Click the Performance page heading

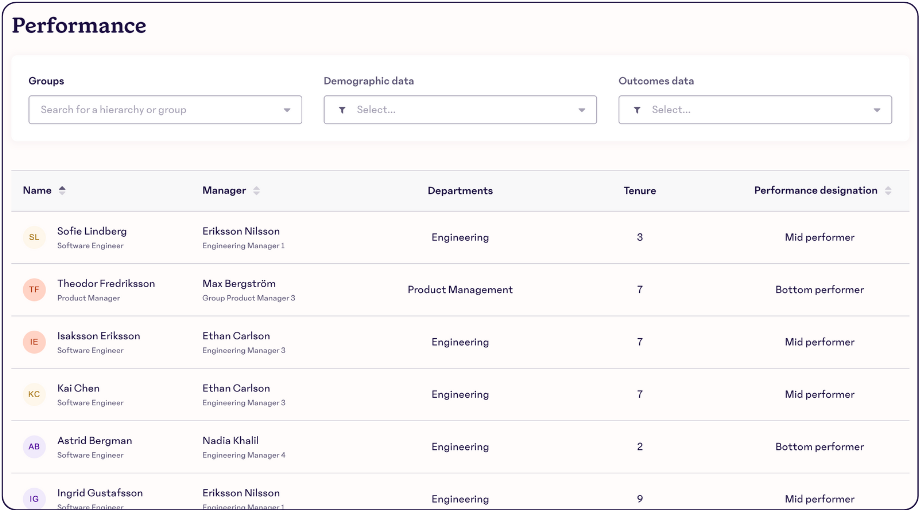tap(79, 25)
